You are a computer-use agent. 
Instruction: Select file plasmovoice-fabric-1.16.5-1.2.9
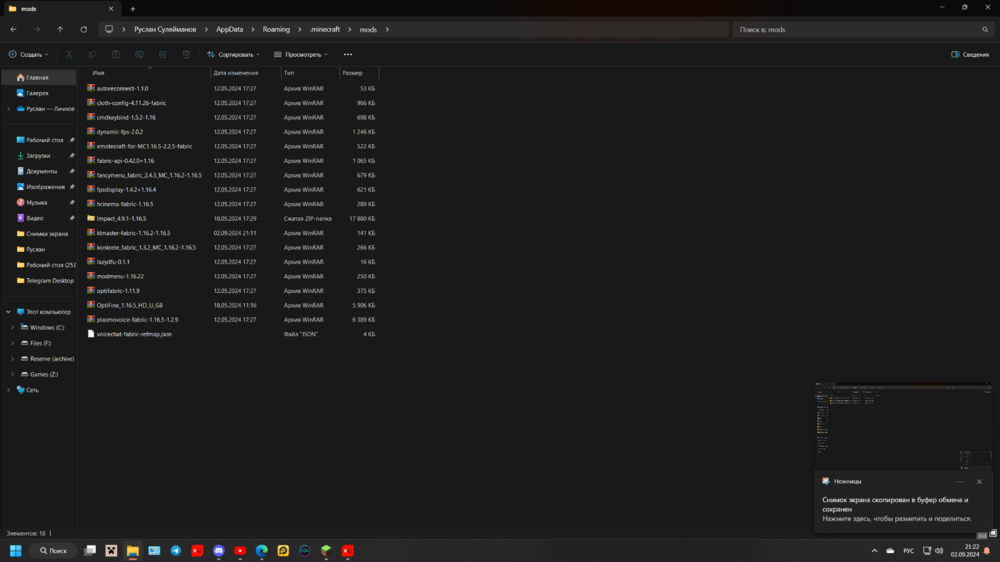click(x=137, y=320)
